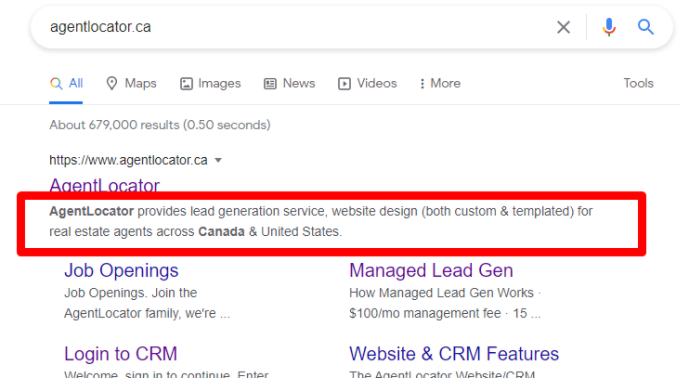Click the 'Join the AgentLocator family' snippet
Image resolution: width=680 pixels, height=383 pixels.
click(147, 303)
